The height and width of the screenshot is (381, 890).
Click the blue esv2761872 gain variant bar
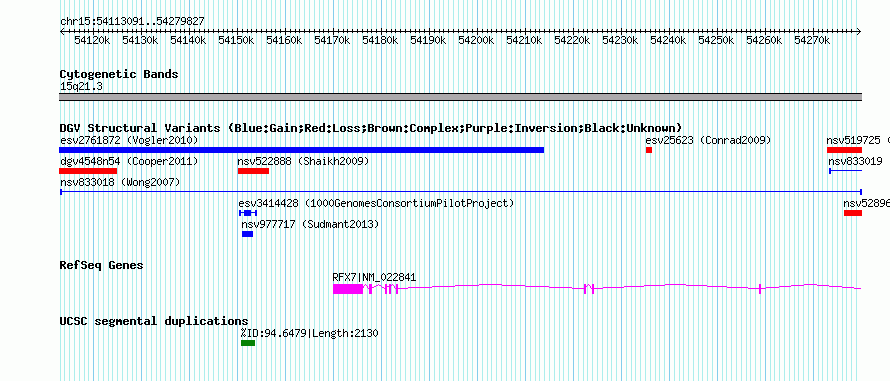(x=301, y=150)
